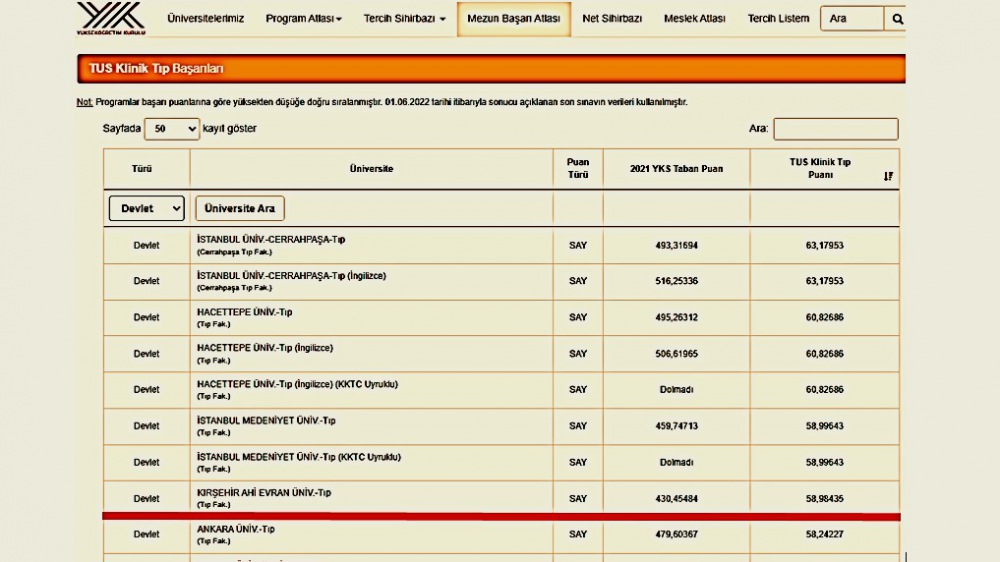Open İSTANBUL MEDENİYET ÜNİV.-Tıp link
Screen dimensions: 1000x562
tap(266, 421)
